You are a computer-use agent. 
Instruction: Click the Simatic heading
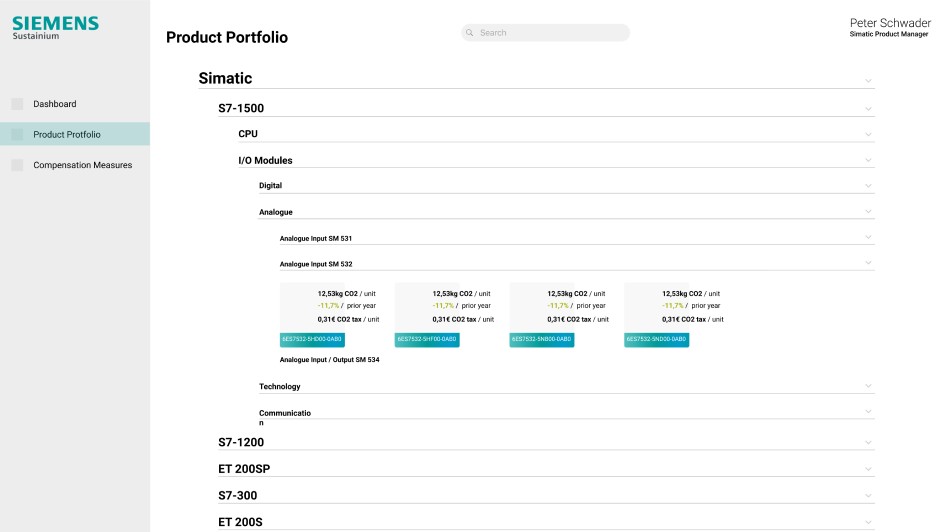point(225,78)
